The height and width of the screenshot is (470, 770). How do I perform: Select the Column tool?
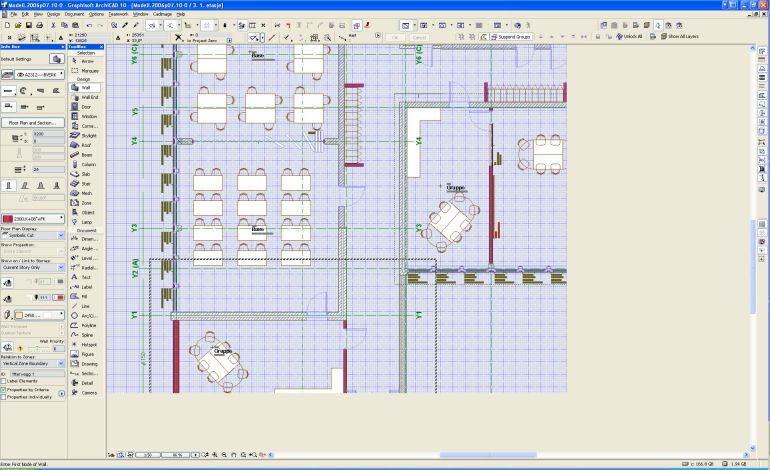point(86,165)
